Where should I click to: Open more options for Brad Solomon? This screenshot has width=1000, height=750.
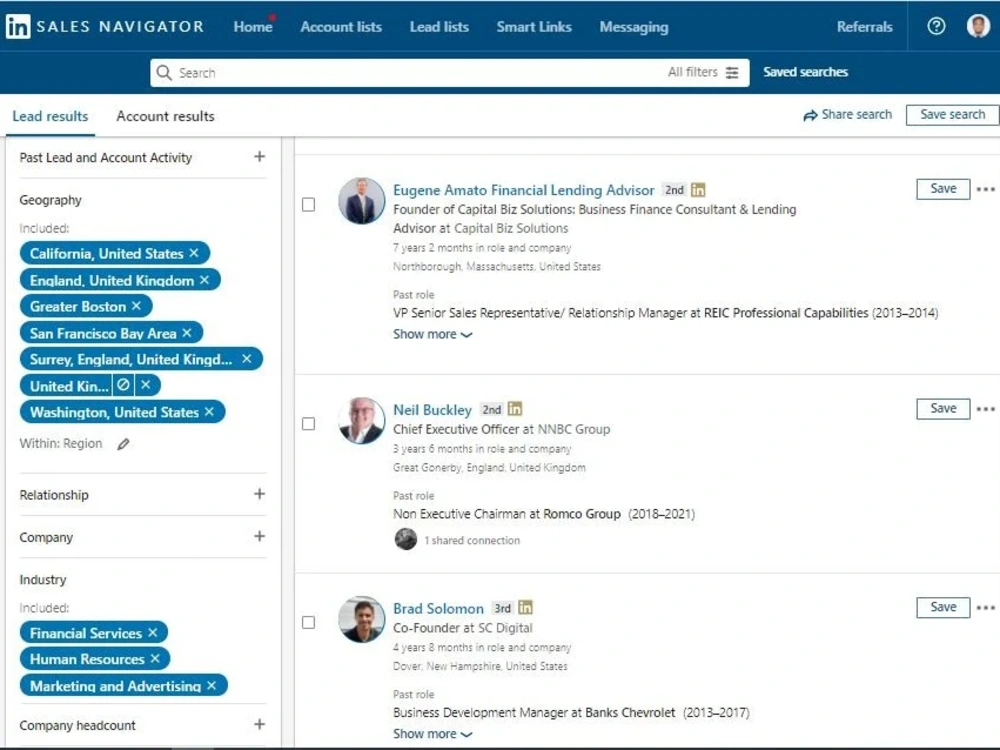pyautogui.click(x=985, y=608)
